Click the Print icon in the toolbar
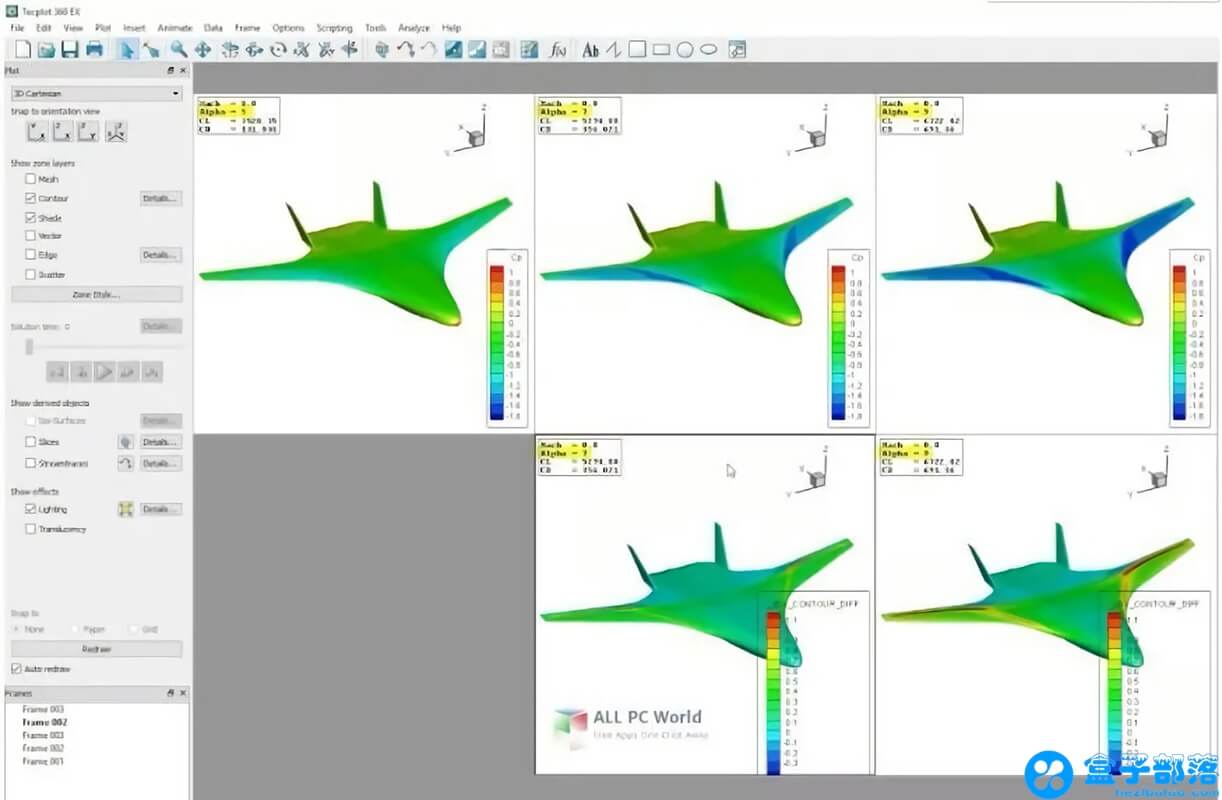The image size is (1222, 800). [x=94, y=49]
